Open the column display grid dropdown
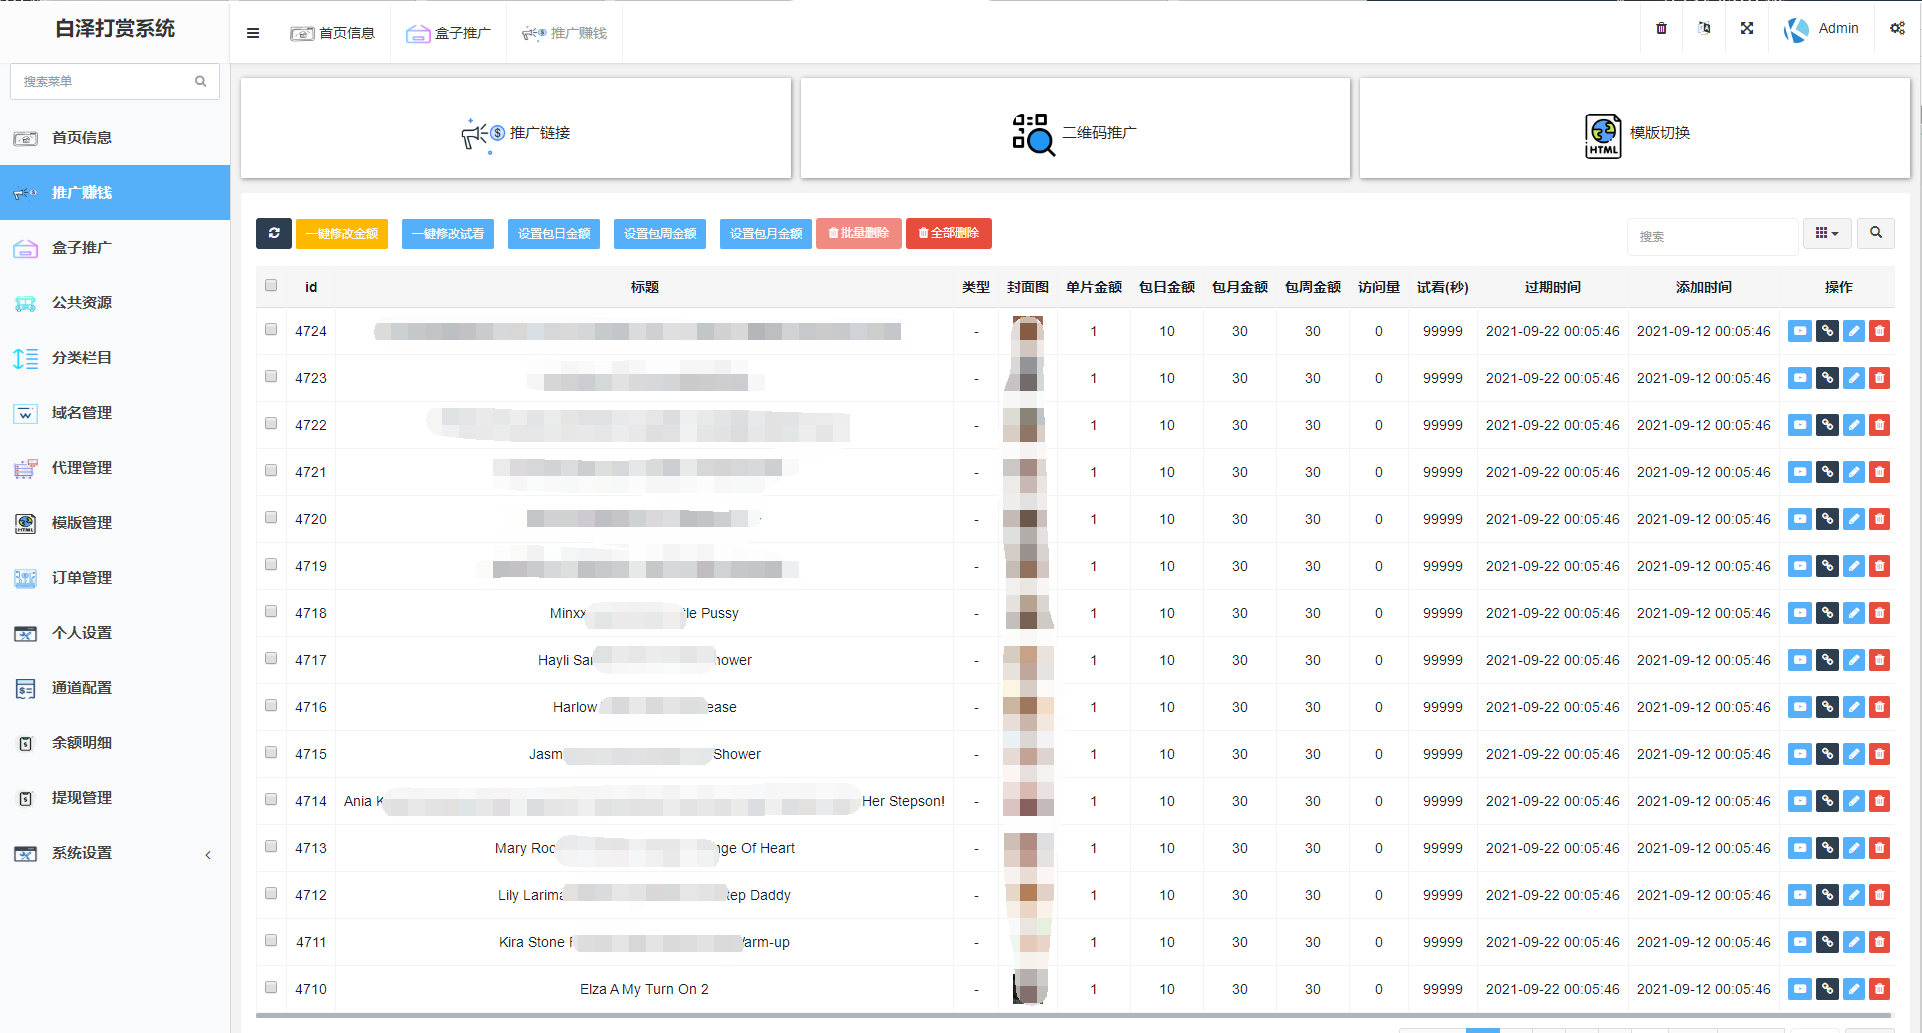 (1826, 233)
